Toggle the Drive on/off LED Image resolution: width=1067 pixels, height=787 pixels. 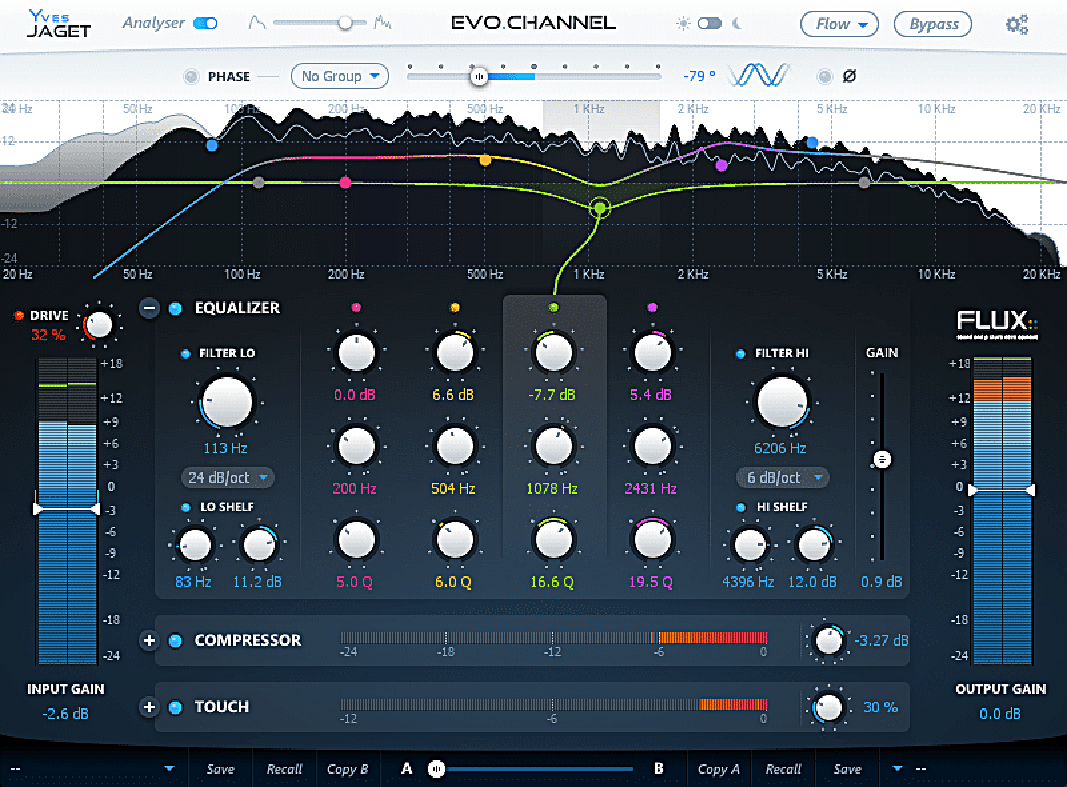click(19, 315)
